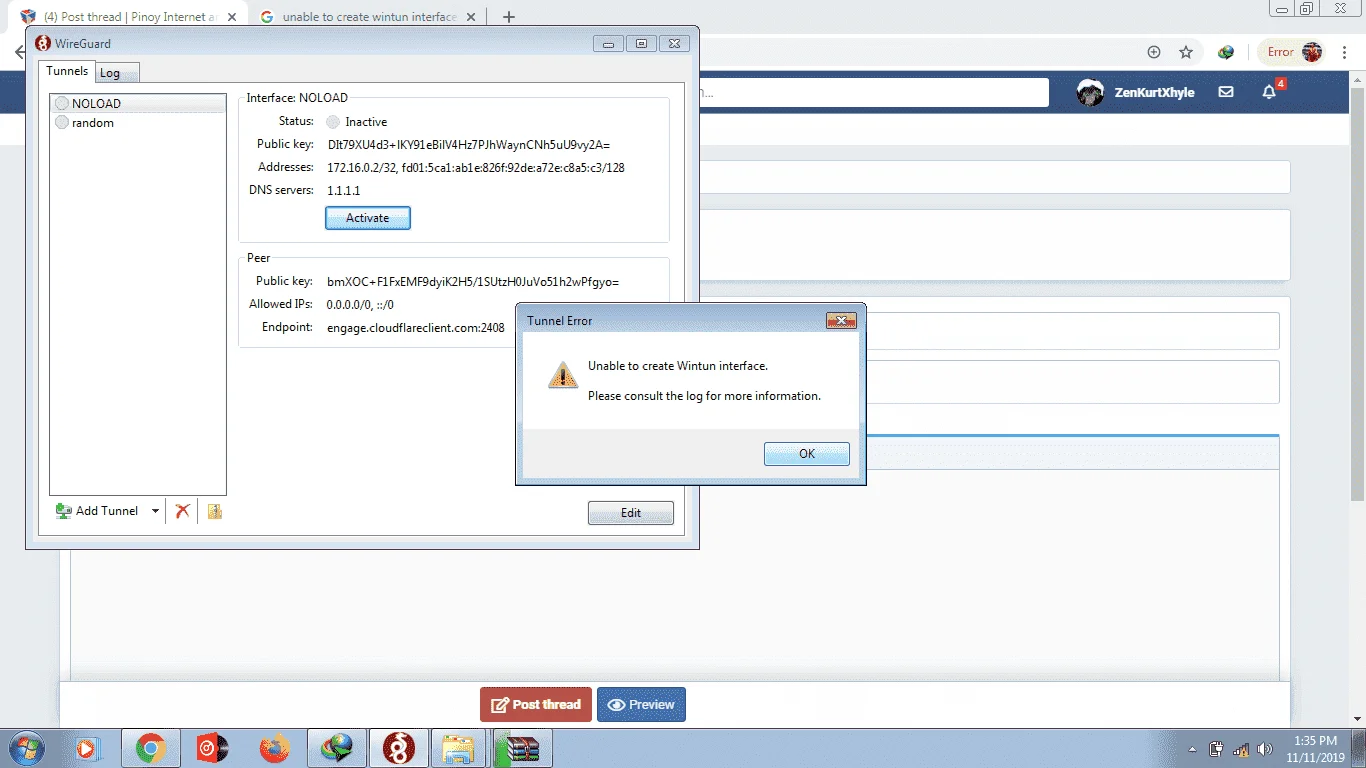Open the Internet Download Manager extension icon
Screen dimensions: 1366x768
[1226, 52]
